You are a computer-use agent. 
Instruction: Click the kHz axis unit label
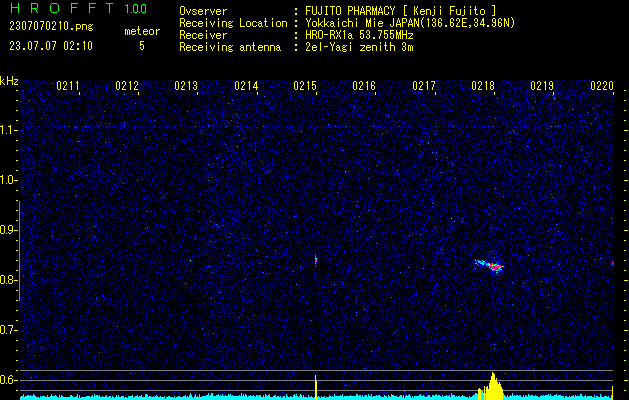pos(9,81)
